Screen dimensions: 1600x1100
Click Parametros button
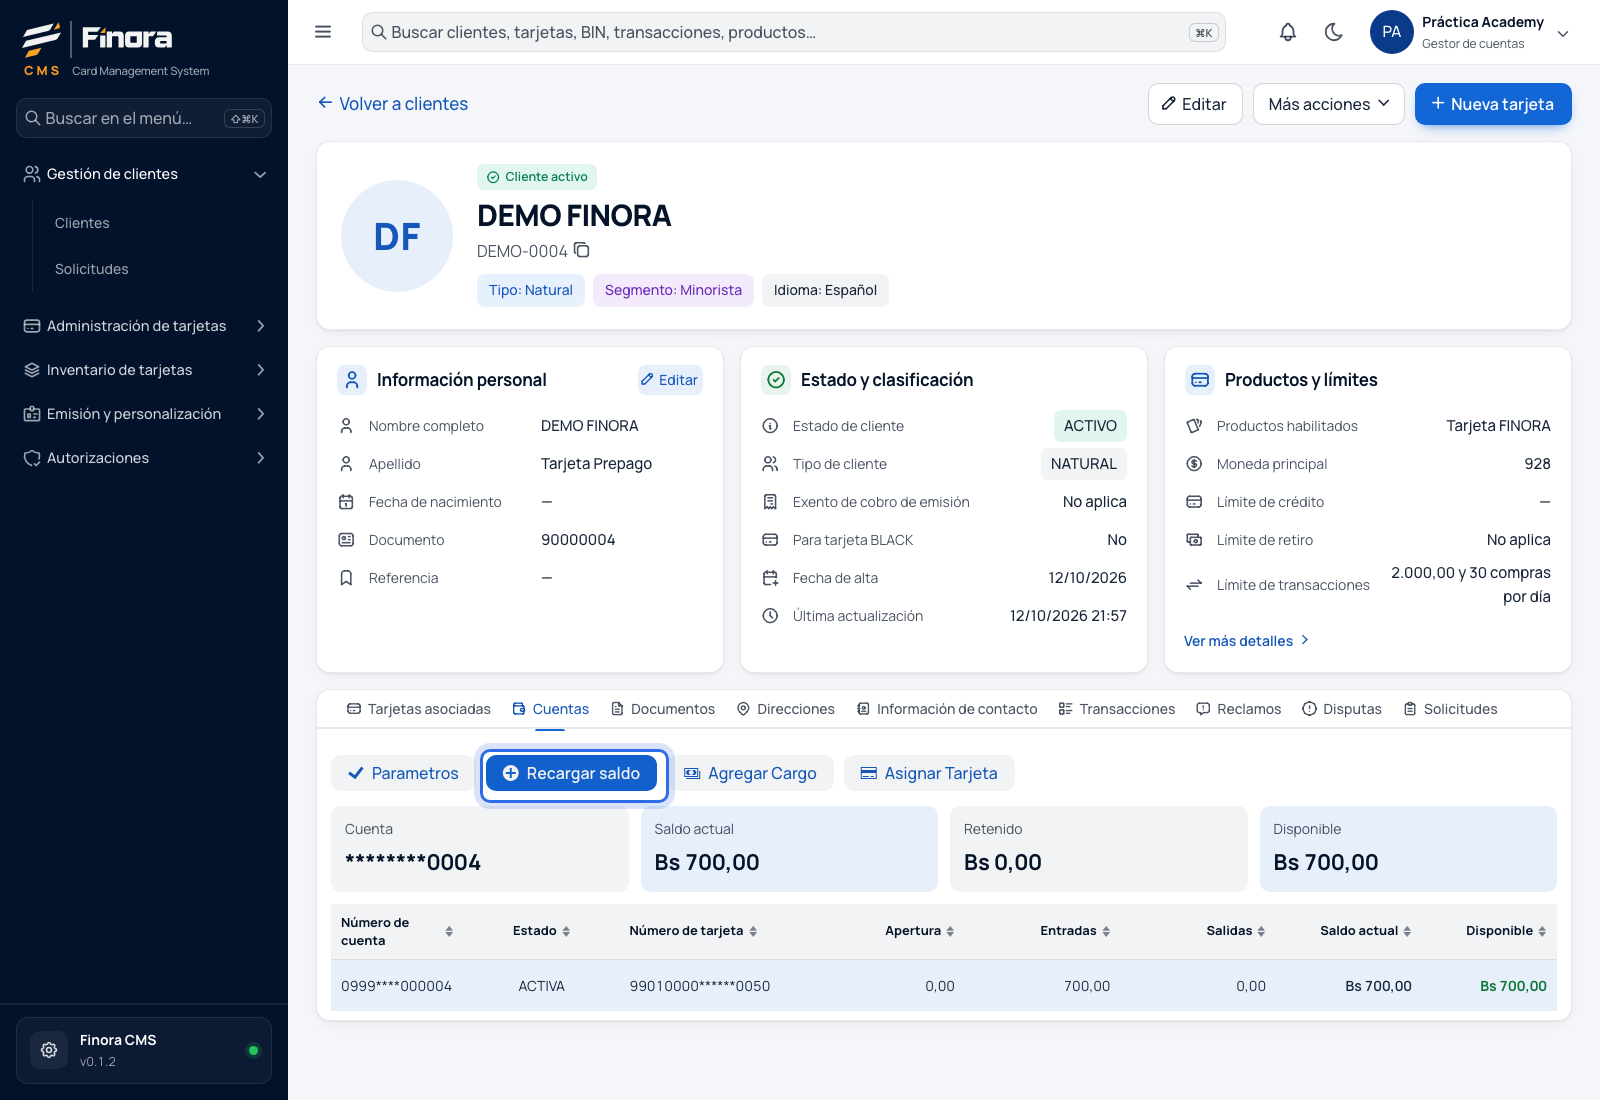pyautogui.click(x=403, y=773)
